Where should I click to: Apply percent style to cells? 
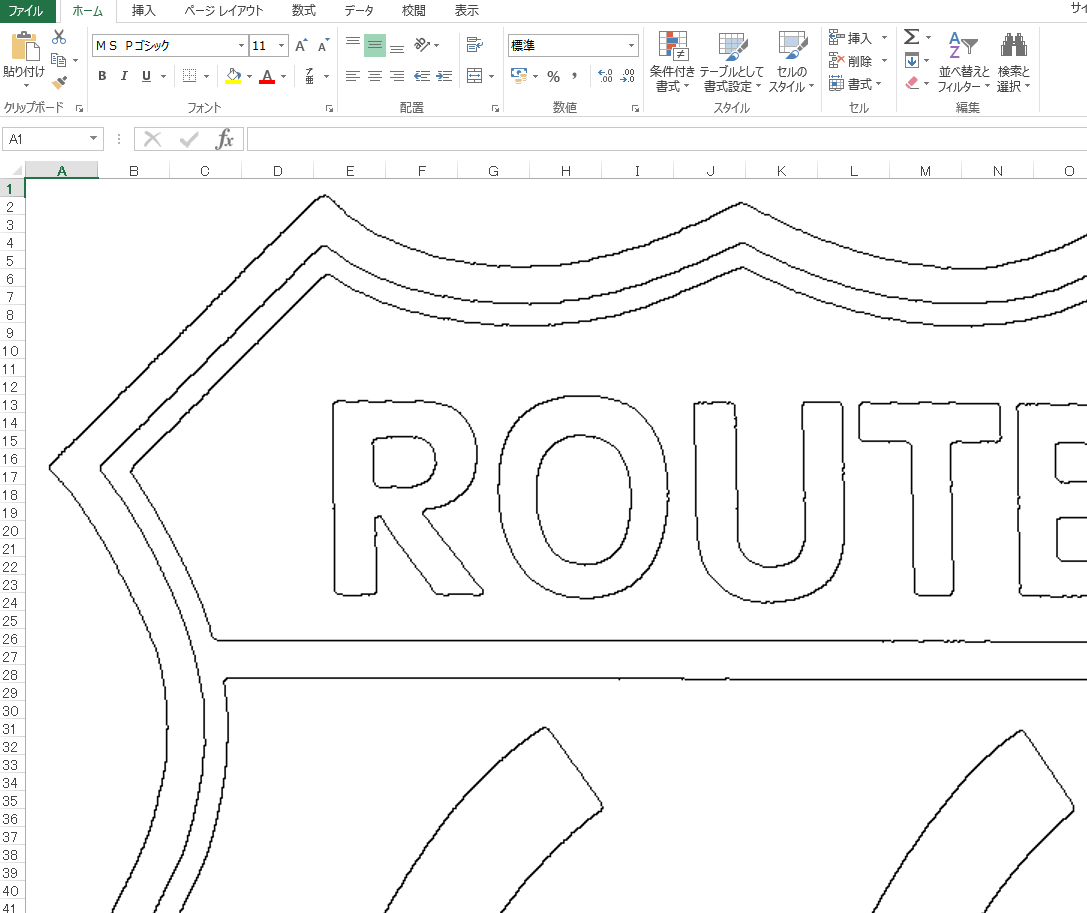pyautogui.click(x=553, y=76)
